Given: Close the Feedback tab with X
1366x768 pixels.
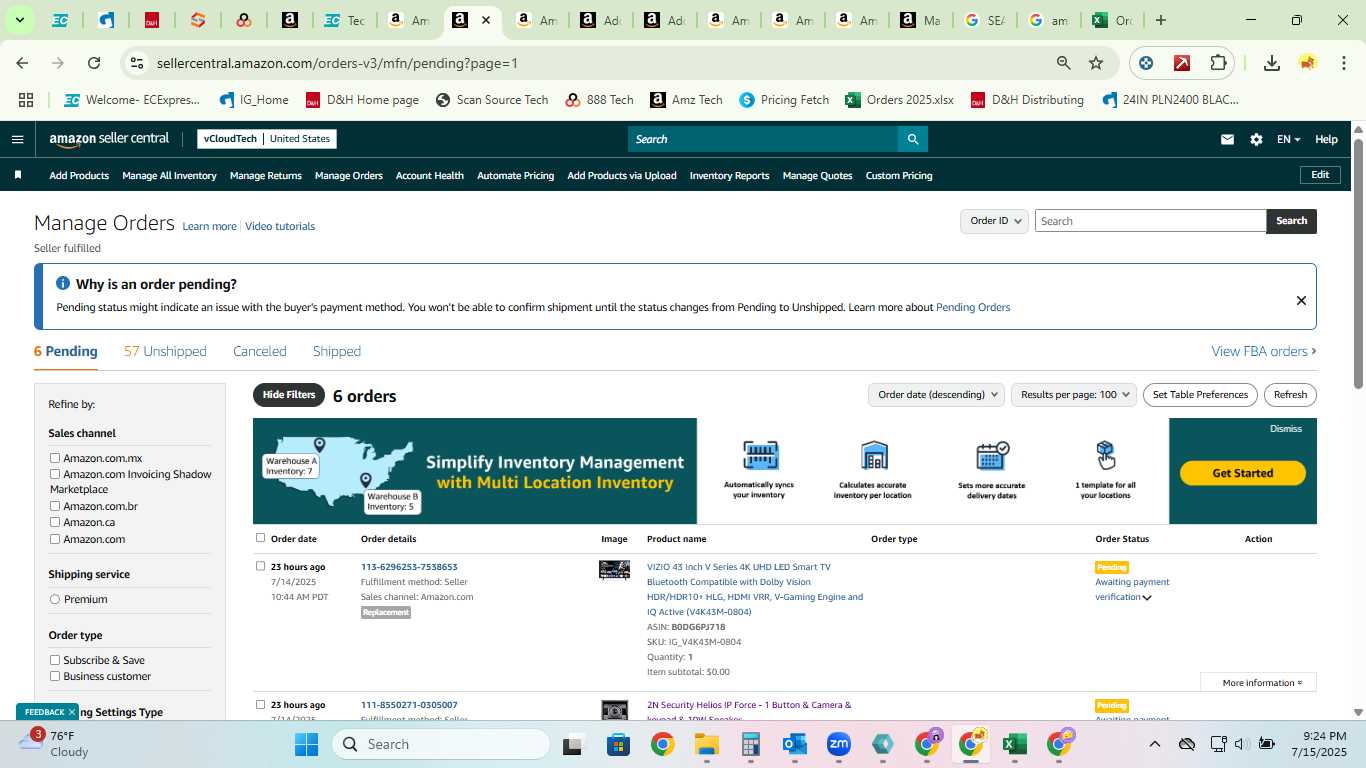Looking at the screenshot, I should 71,712.
